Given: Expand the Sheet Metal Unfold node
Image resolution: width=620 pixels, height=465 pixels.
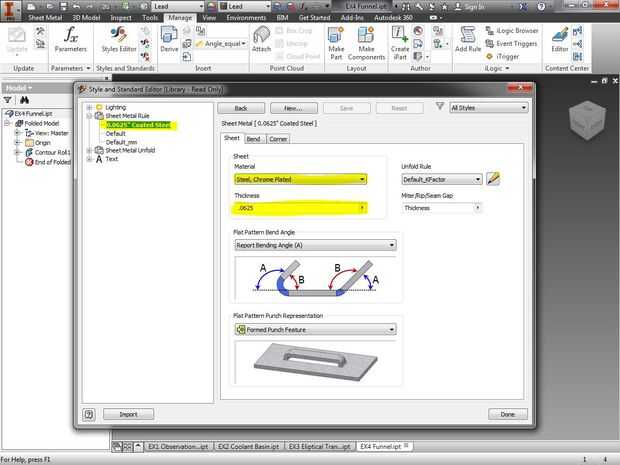Looking at the screenshot, I should [89, 150].
